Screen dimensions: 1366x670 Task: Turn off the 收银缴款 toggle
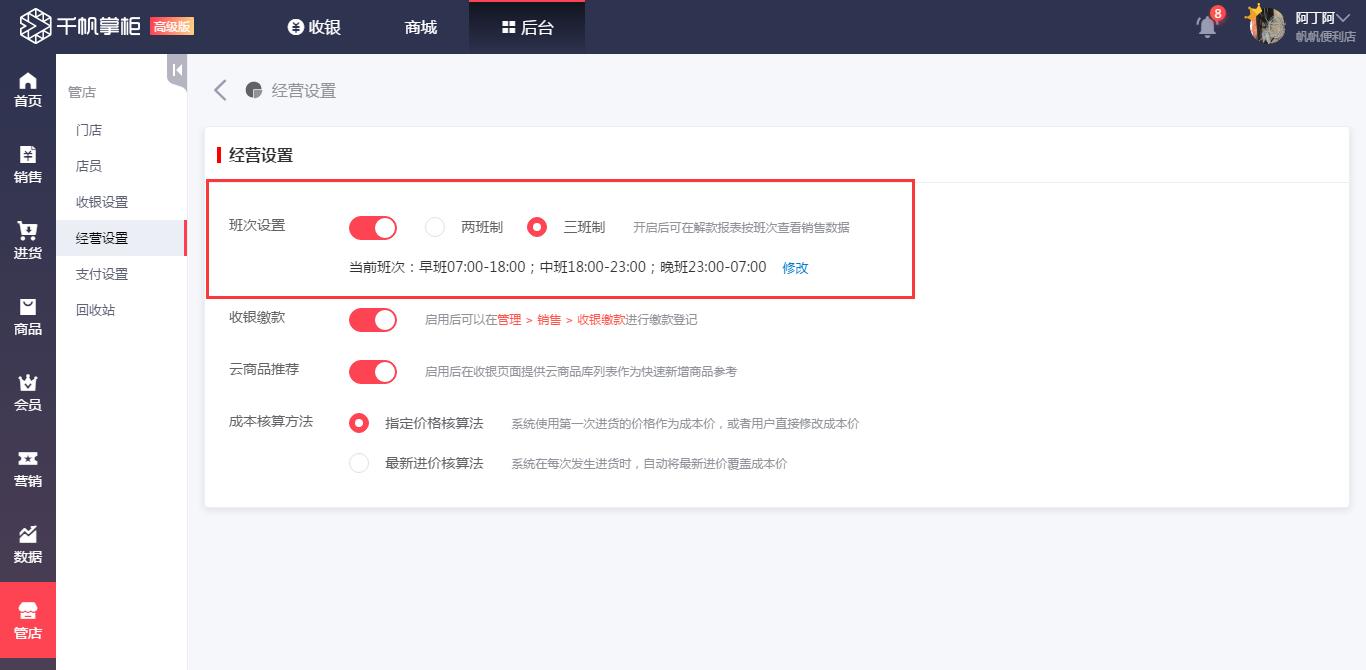[372, 318]
